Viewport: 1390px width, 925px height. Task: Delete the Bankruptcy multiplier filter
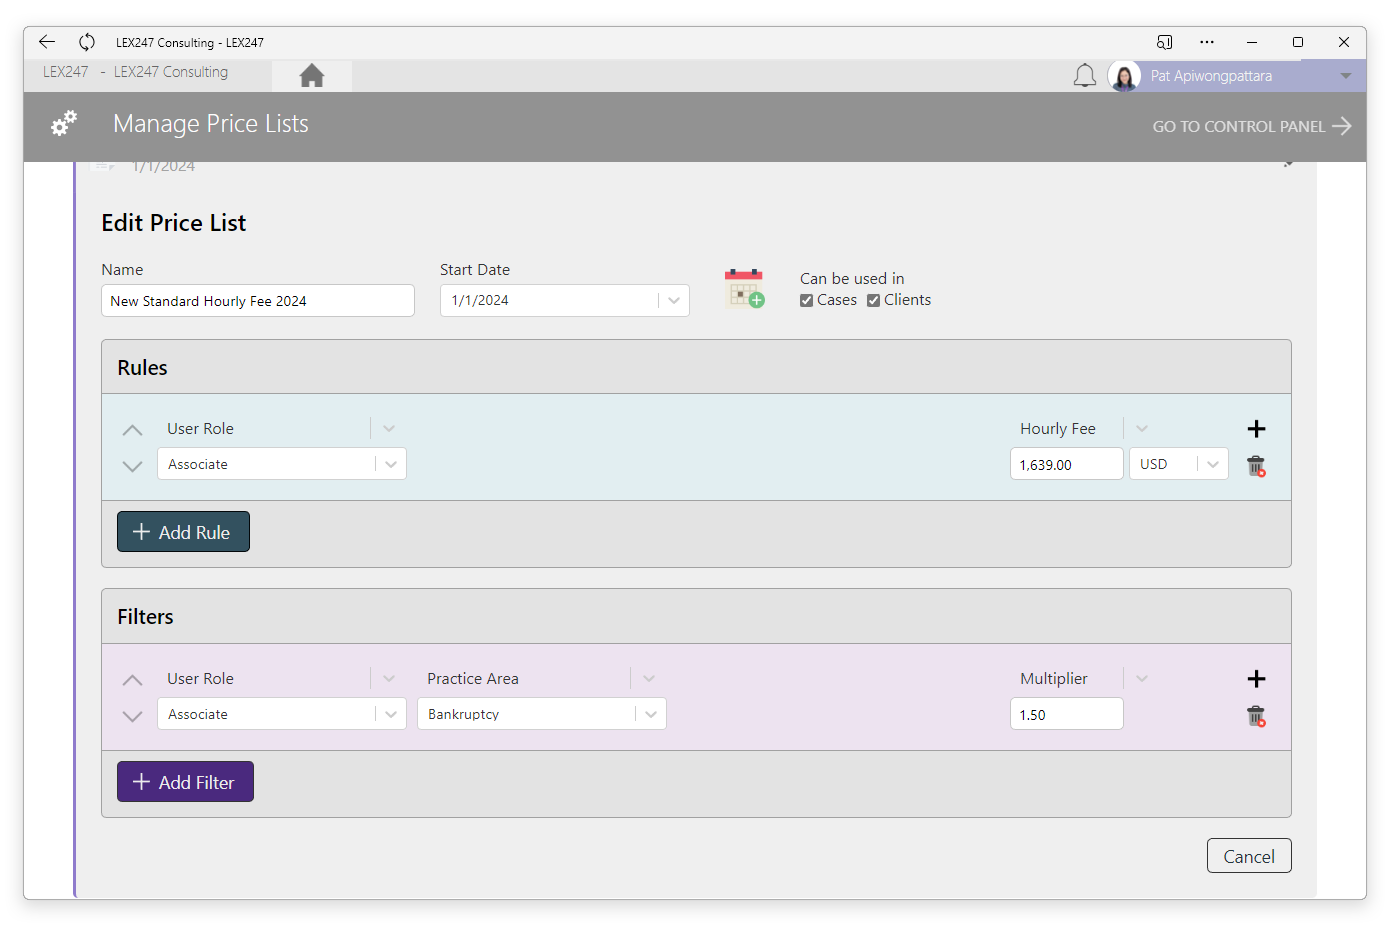pyautogui.click(x=1256, y=716)
